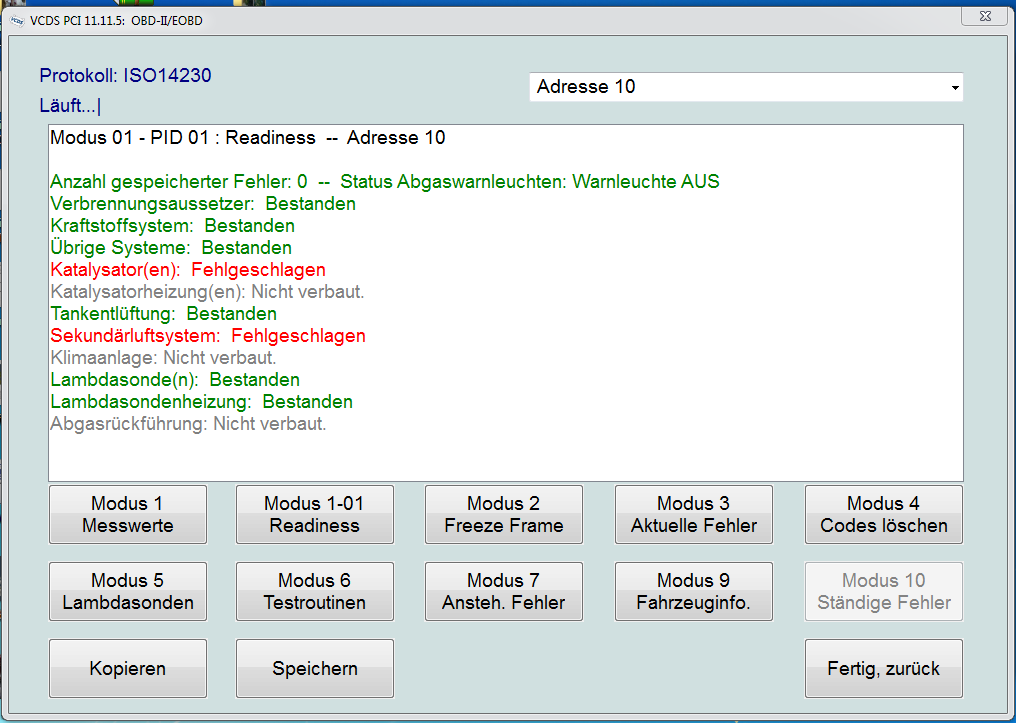View Modus 7 Ansteh. Fehler
This screenshot has width=1016, height=723.
(503, 591)
